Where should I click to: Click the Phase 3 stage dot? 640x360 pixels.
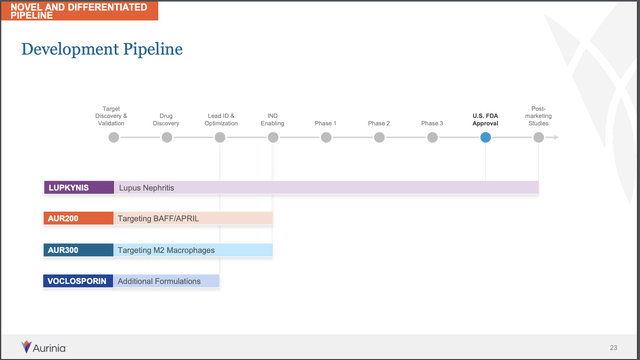tap(432, 138)
